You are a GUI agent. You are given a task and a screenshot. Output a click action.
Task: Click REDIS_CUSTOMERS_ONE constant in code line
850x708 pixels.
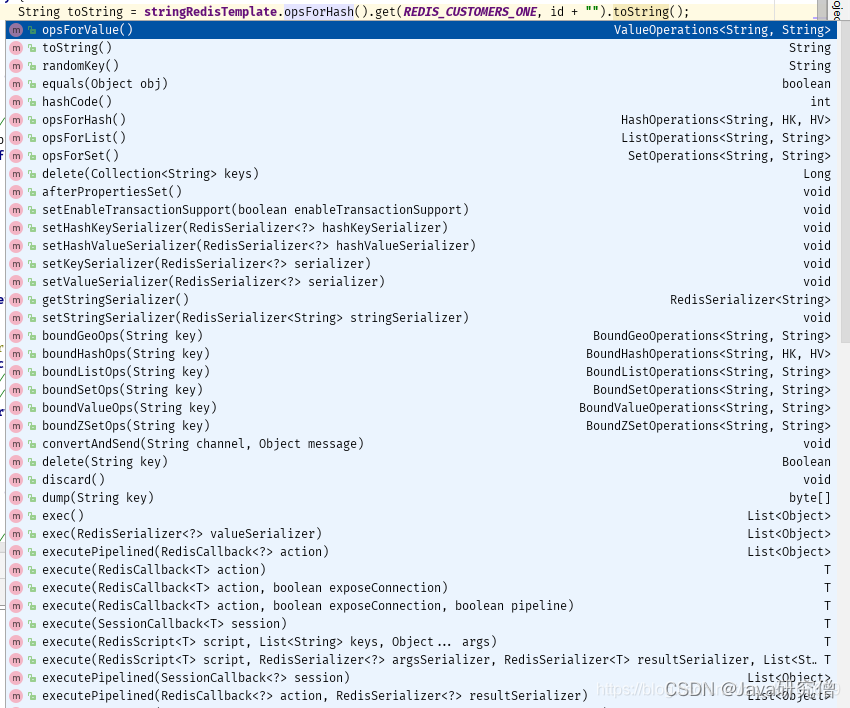point(470,11)
